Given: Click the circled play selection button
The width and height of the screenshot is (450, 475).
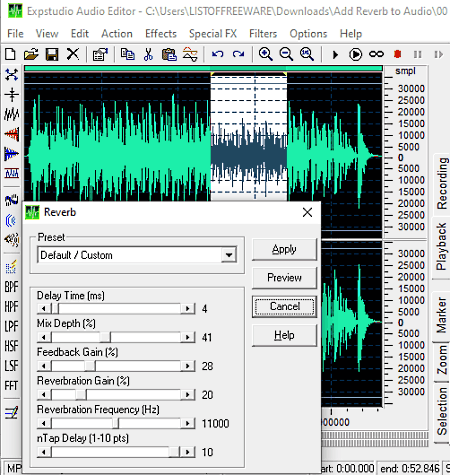Looking at the screenshot, I should (x=356, y=54).
